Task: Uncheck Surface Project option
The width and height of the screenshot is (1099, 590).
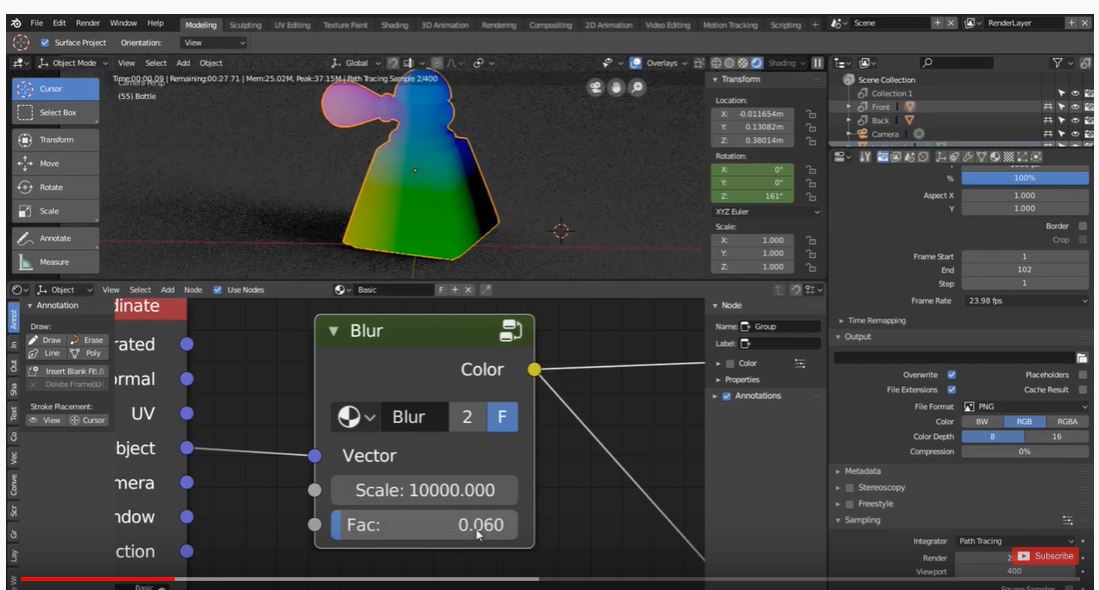Action: (45, 43)
